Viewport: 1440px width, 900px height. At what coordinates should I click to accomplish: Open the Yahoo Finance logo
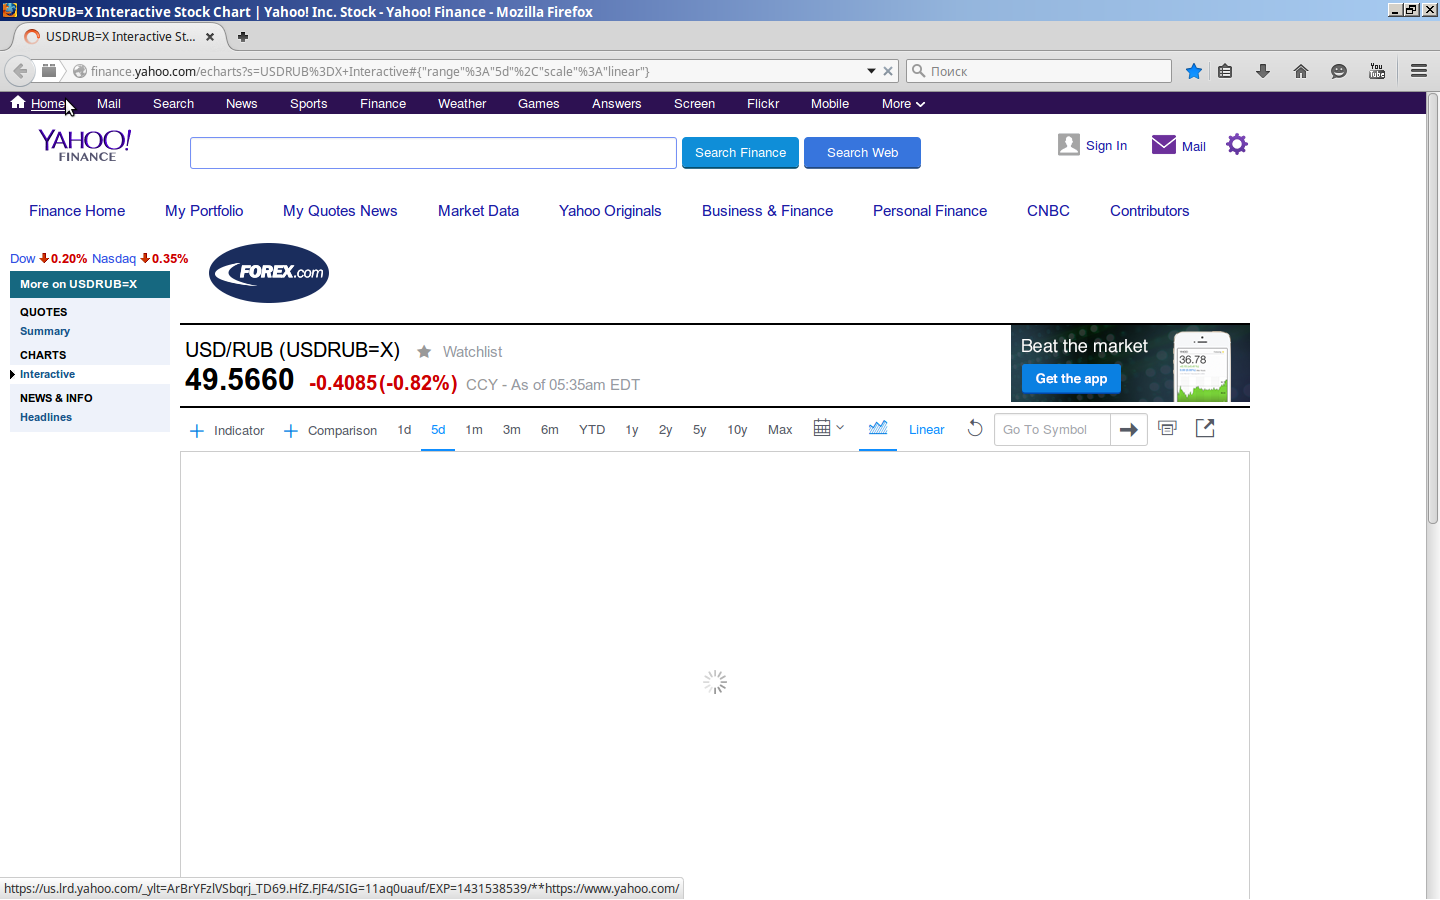tap(85, 145)
